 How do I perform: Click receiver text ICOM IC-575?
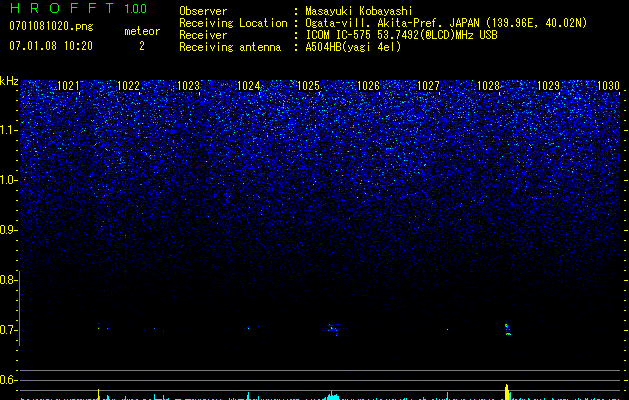pyautogui.click(x=339, y=35)
